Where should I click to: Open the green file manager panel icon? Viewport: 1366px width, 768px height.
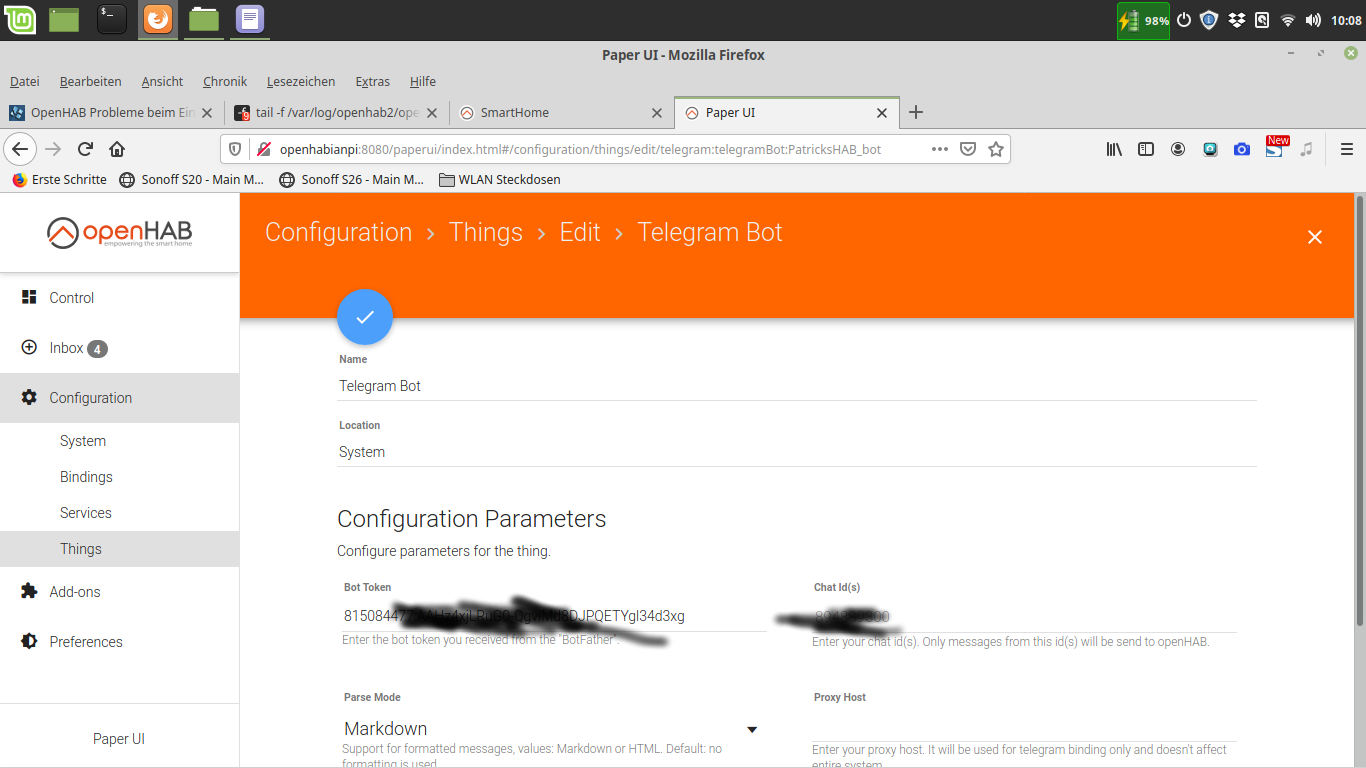(x=204, y=19)
